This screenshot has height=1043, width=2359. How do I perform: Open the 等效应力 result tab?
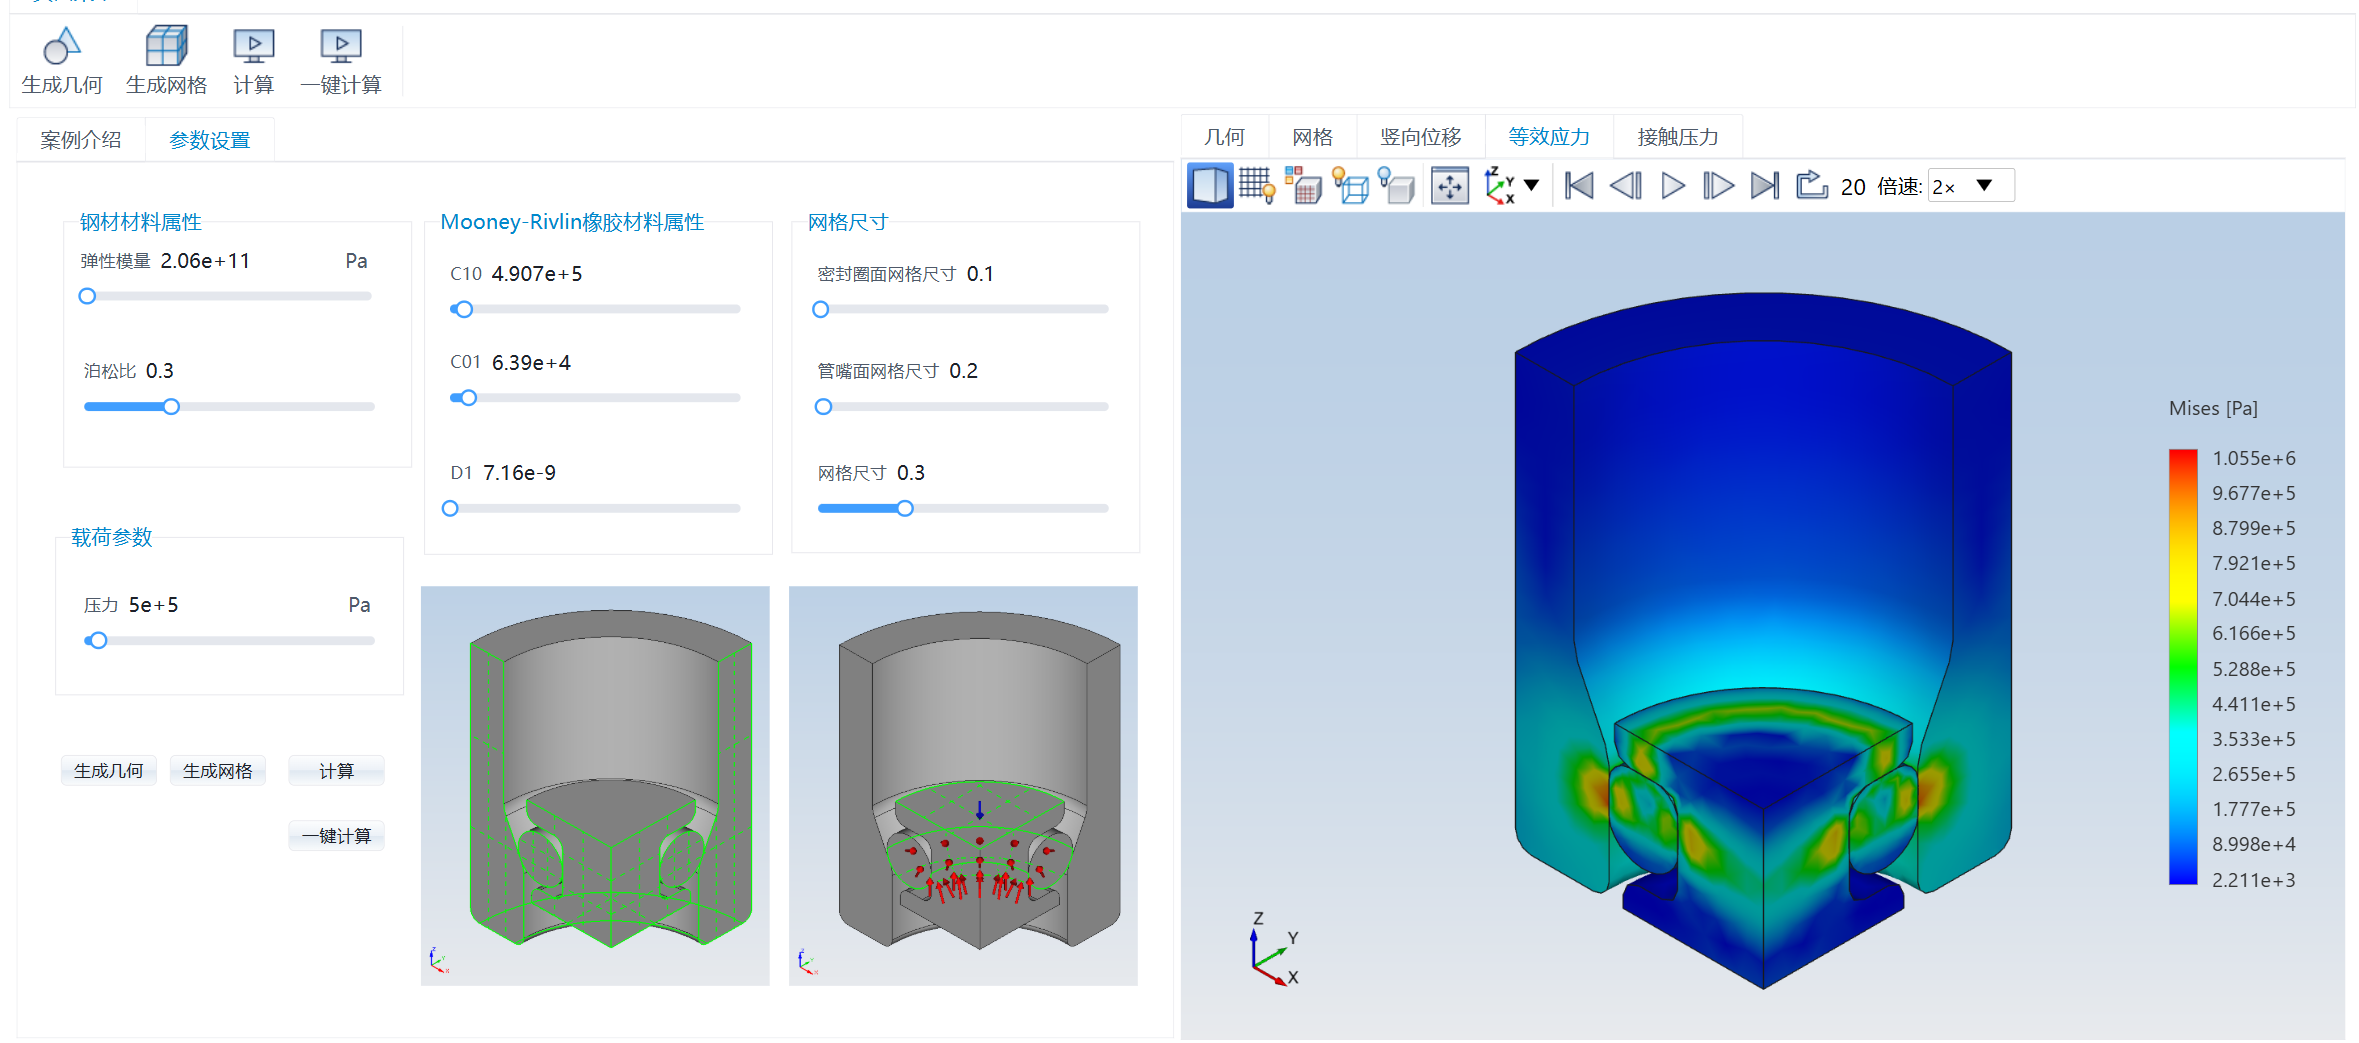1549,137
